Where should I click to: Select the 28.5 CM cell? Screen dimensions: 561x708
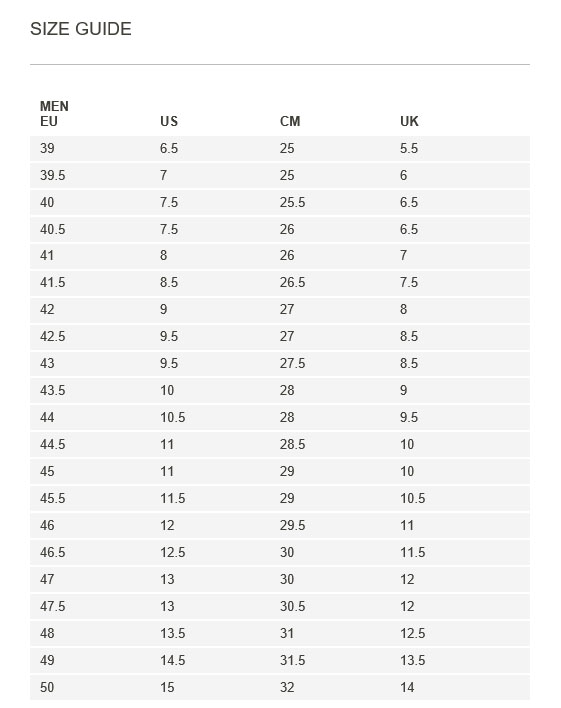tap(292, 445)
